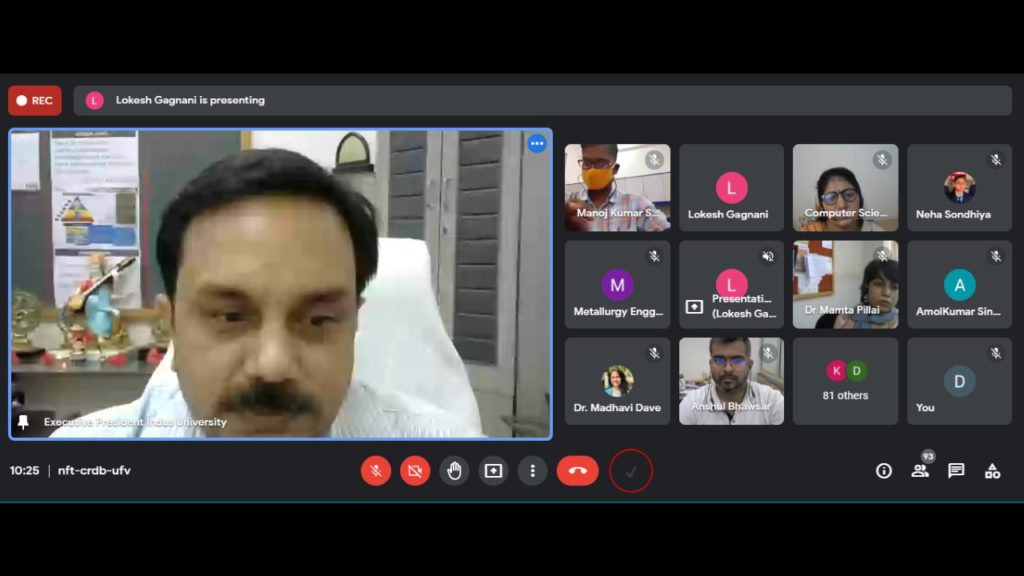Expand the 81 others participants tile
Viewport: 1024px width, 576px height.
[845, 381]
